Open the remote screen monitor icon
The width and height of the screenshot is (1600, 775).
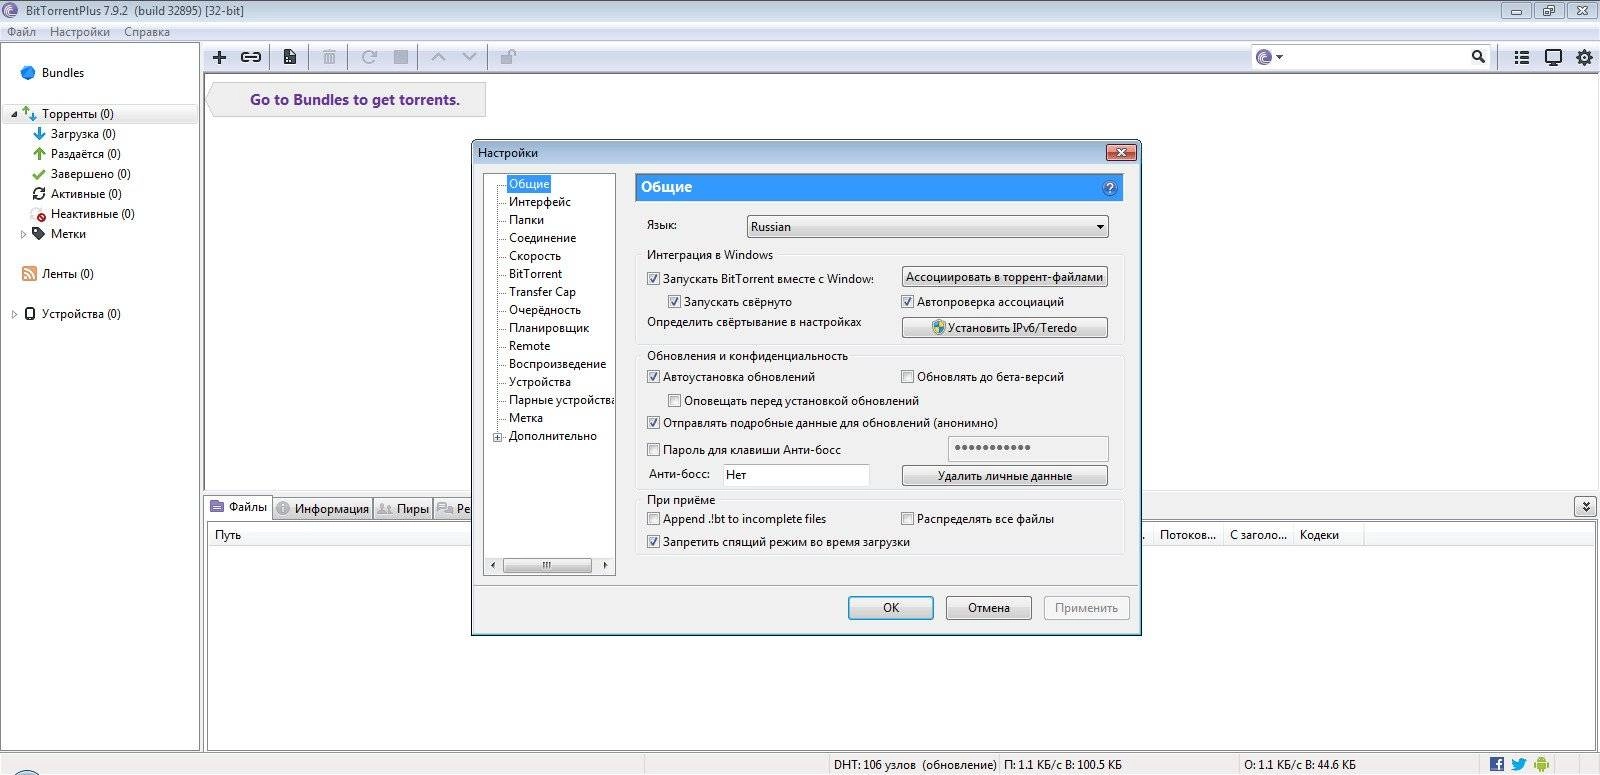(x=1553, y=57)
